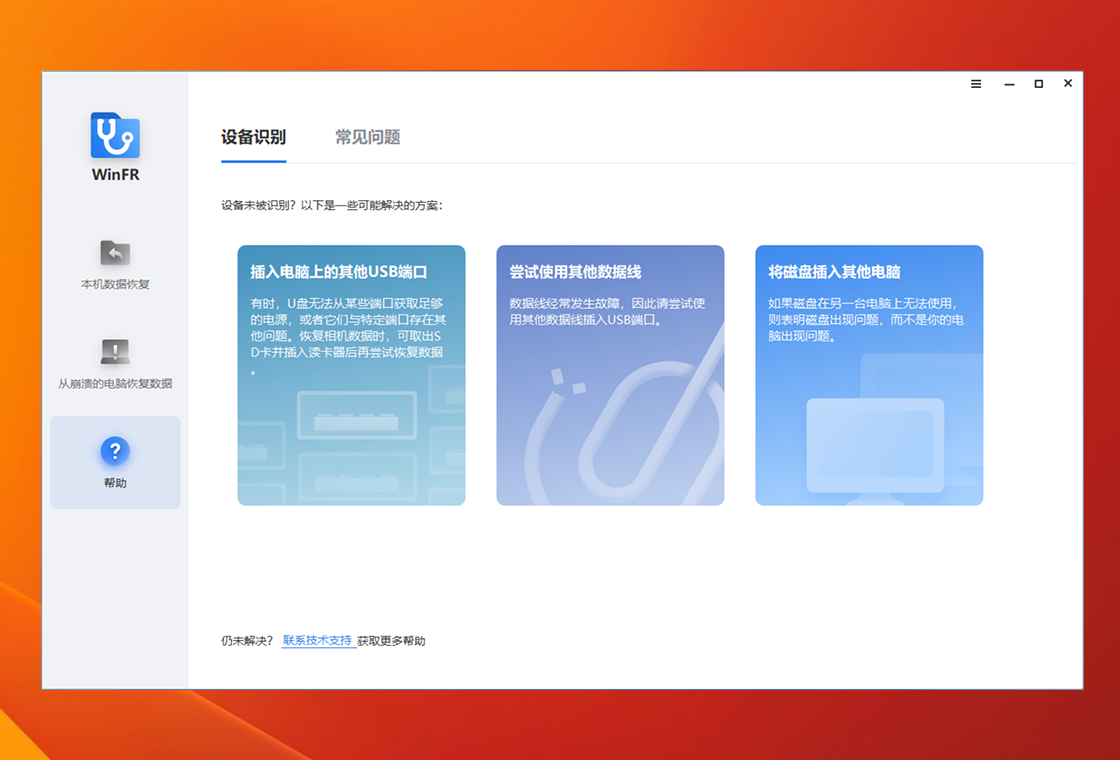1120x760 pixels.
Task: Click the 本机数据恢复 label
Action: [115, 284]
